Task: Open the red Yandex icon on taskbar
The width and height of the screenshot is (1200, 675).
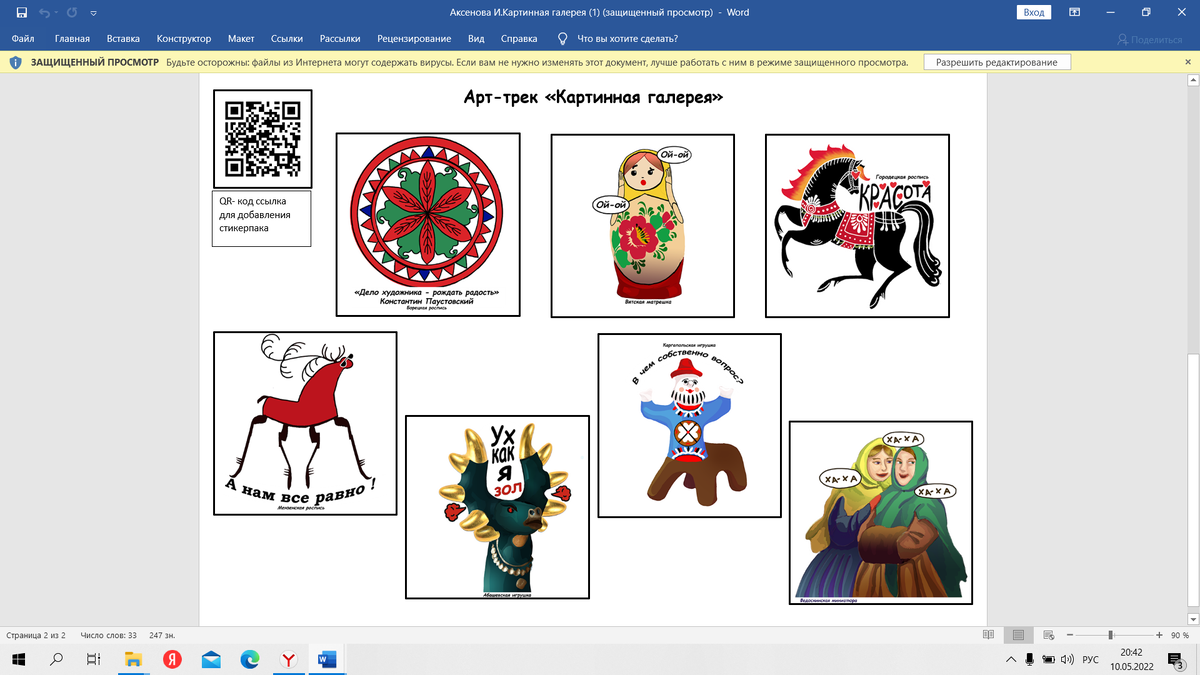Action: (x=172, y=659)
